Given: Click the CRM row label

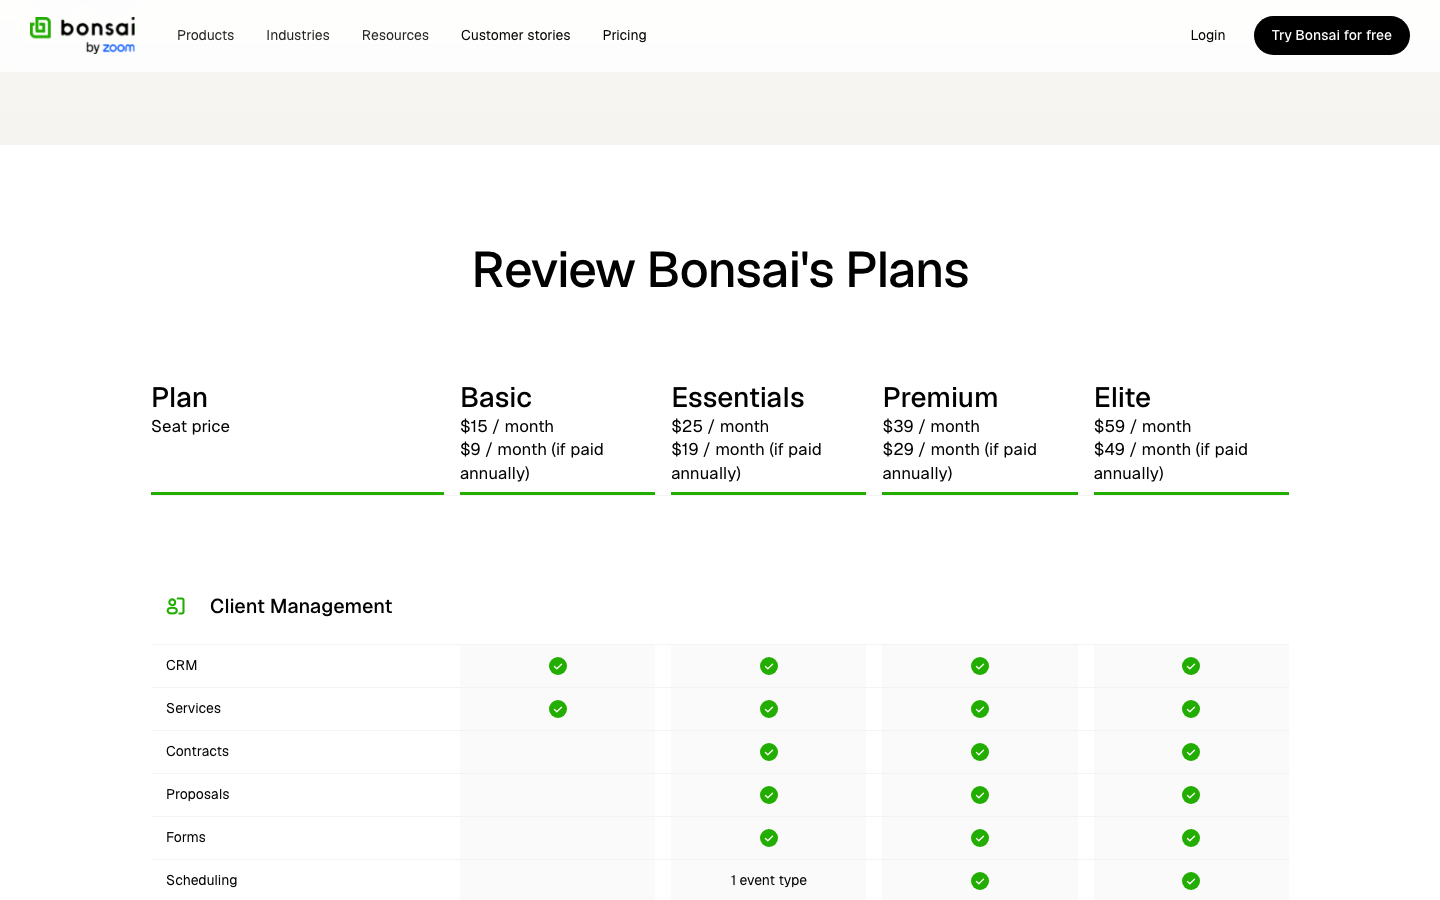Looking at the screenshot, I should coord(182,665).
